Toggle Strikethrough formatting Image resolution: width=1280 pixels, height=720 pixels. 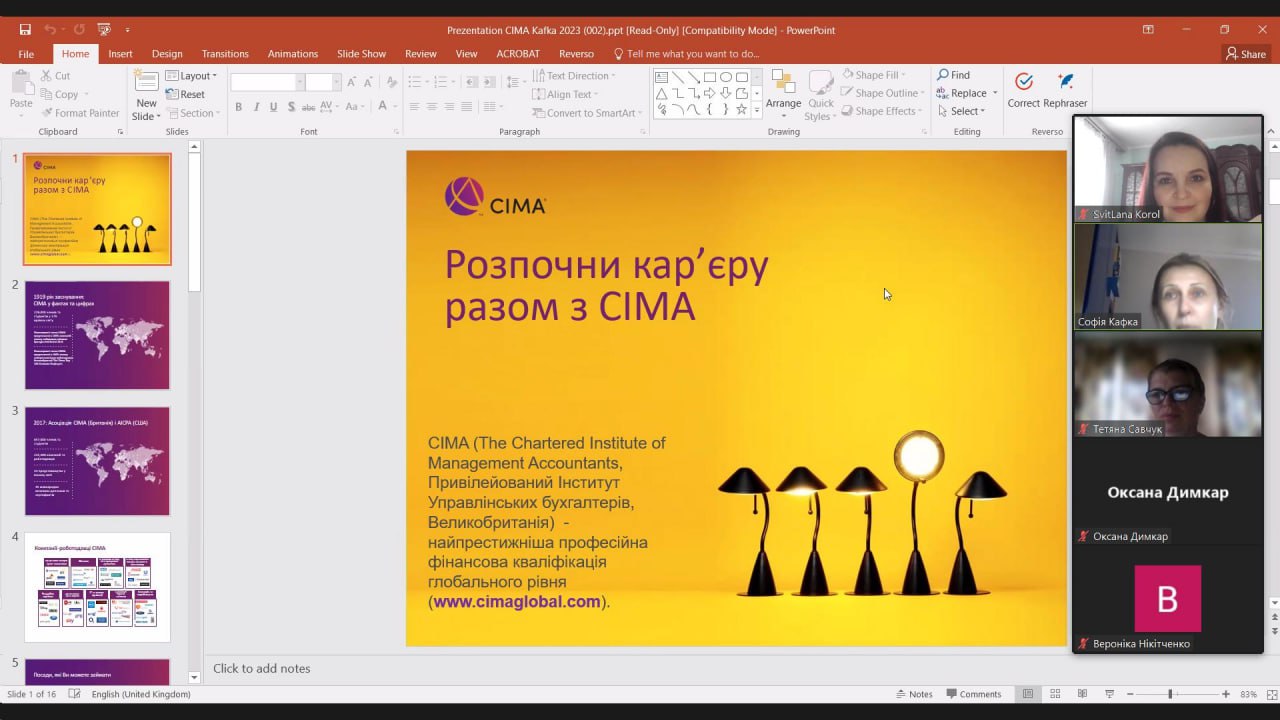310,107
